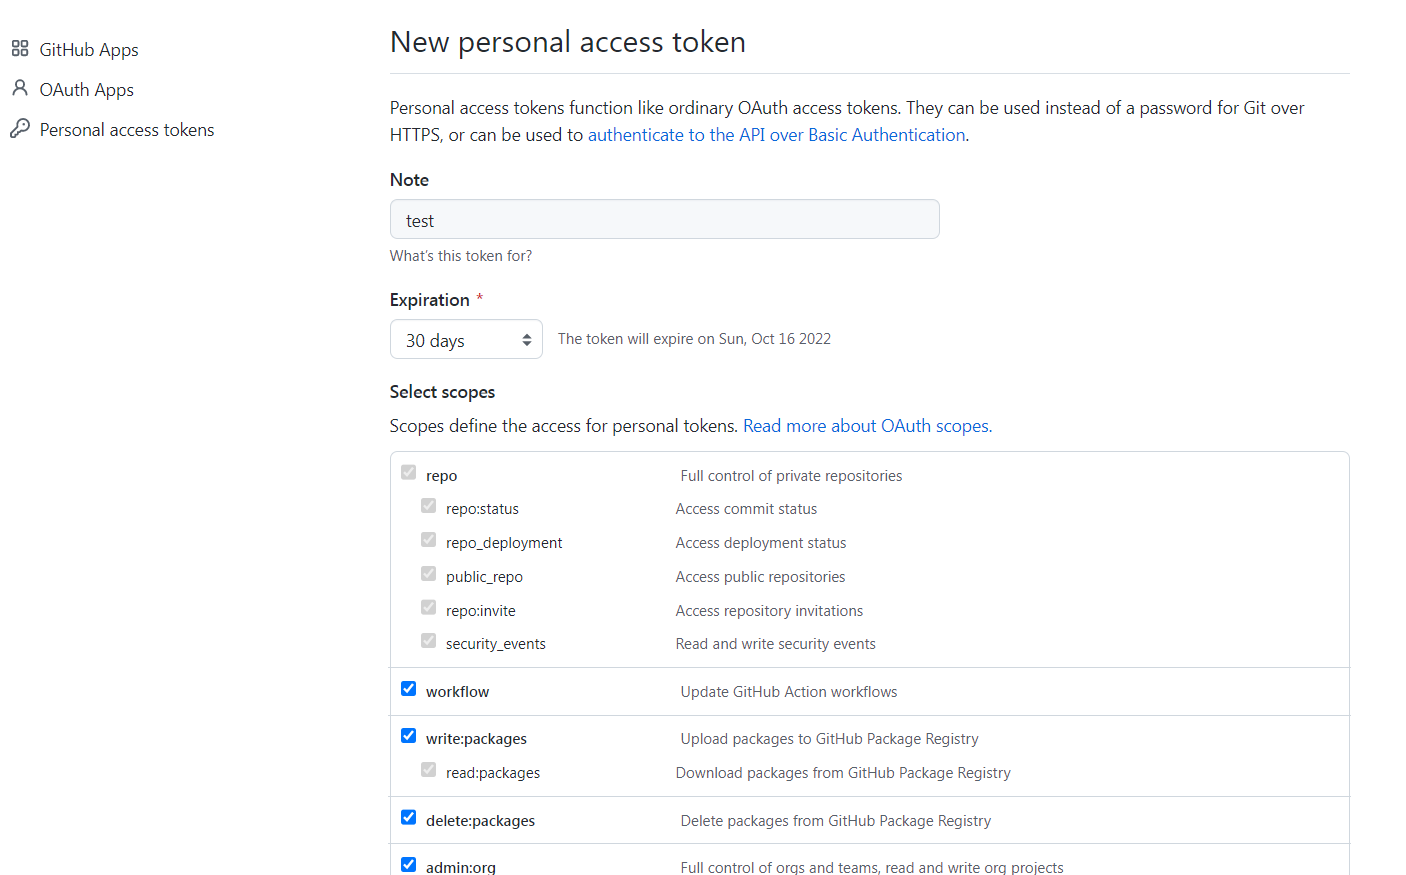Uncheck the workflow scope checkbox
Screen dimensions: 1406x875
[409, 689]
